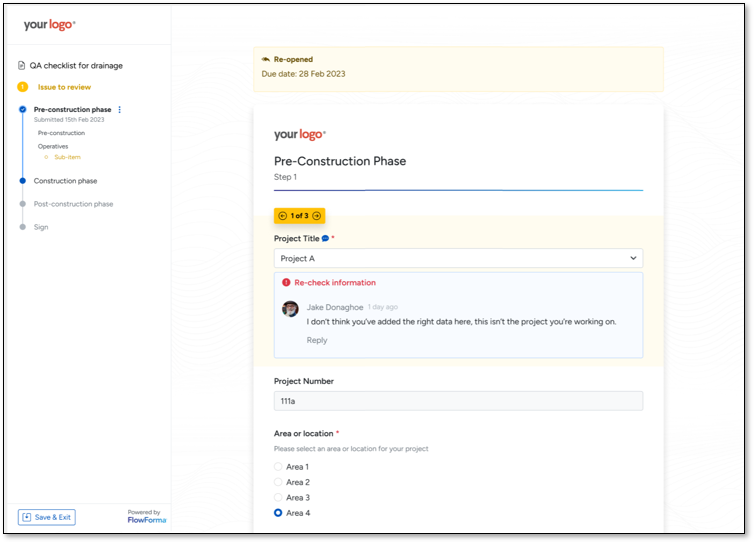Click the QA checklist document icon
The width and height of the screenshot is (754, 543).
[x=22, y=66]
